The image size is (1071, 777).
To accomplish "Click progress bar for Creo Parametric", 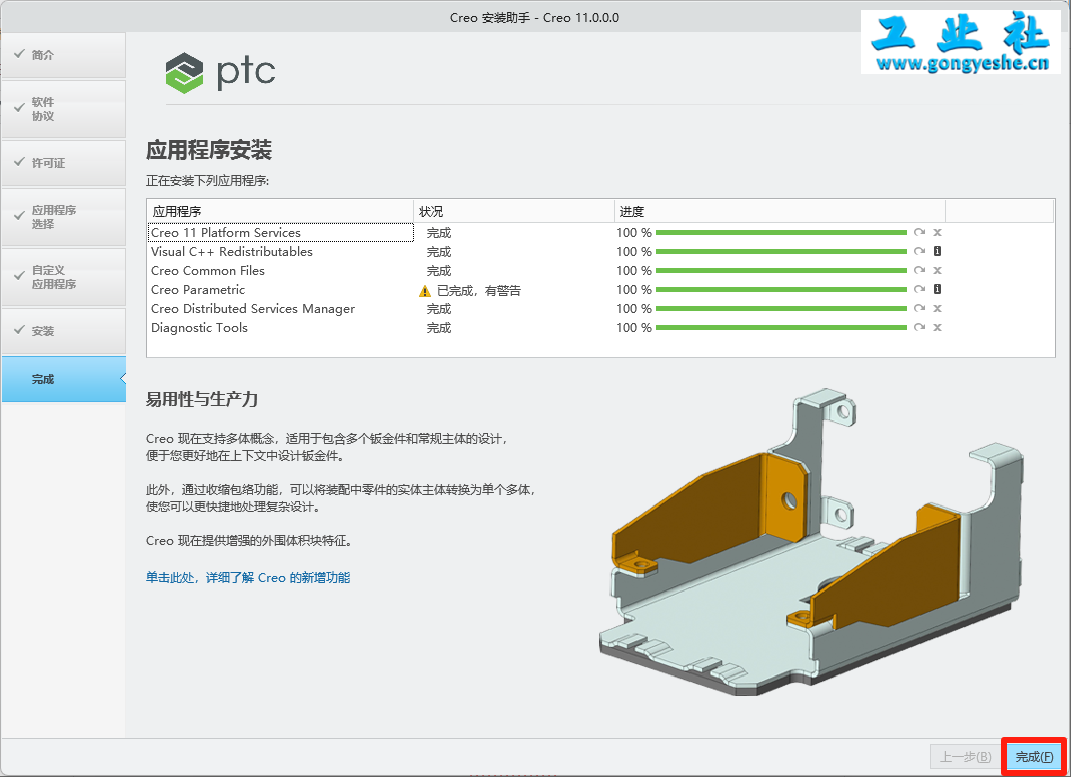I will point(781,290).
